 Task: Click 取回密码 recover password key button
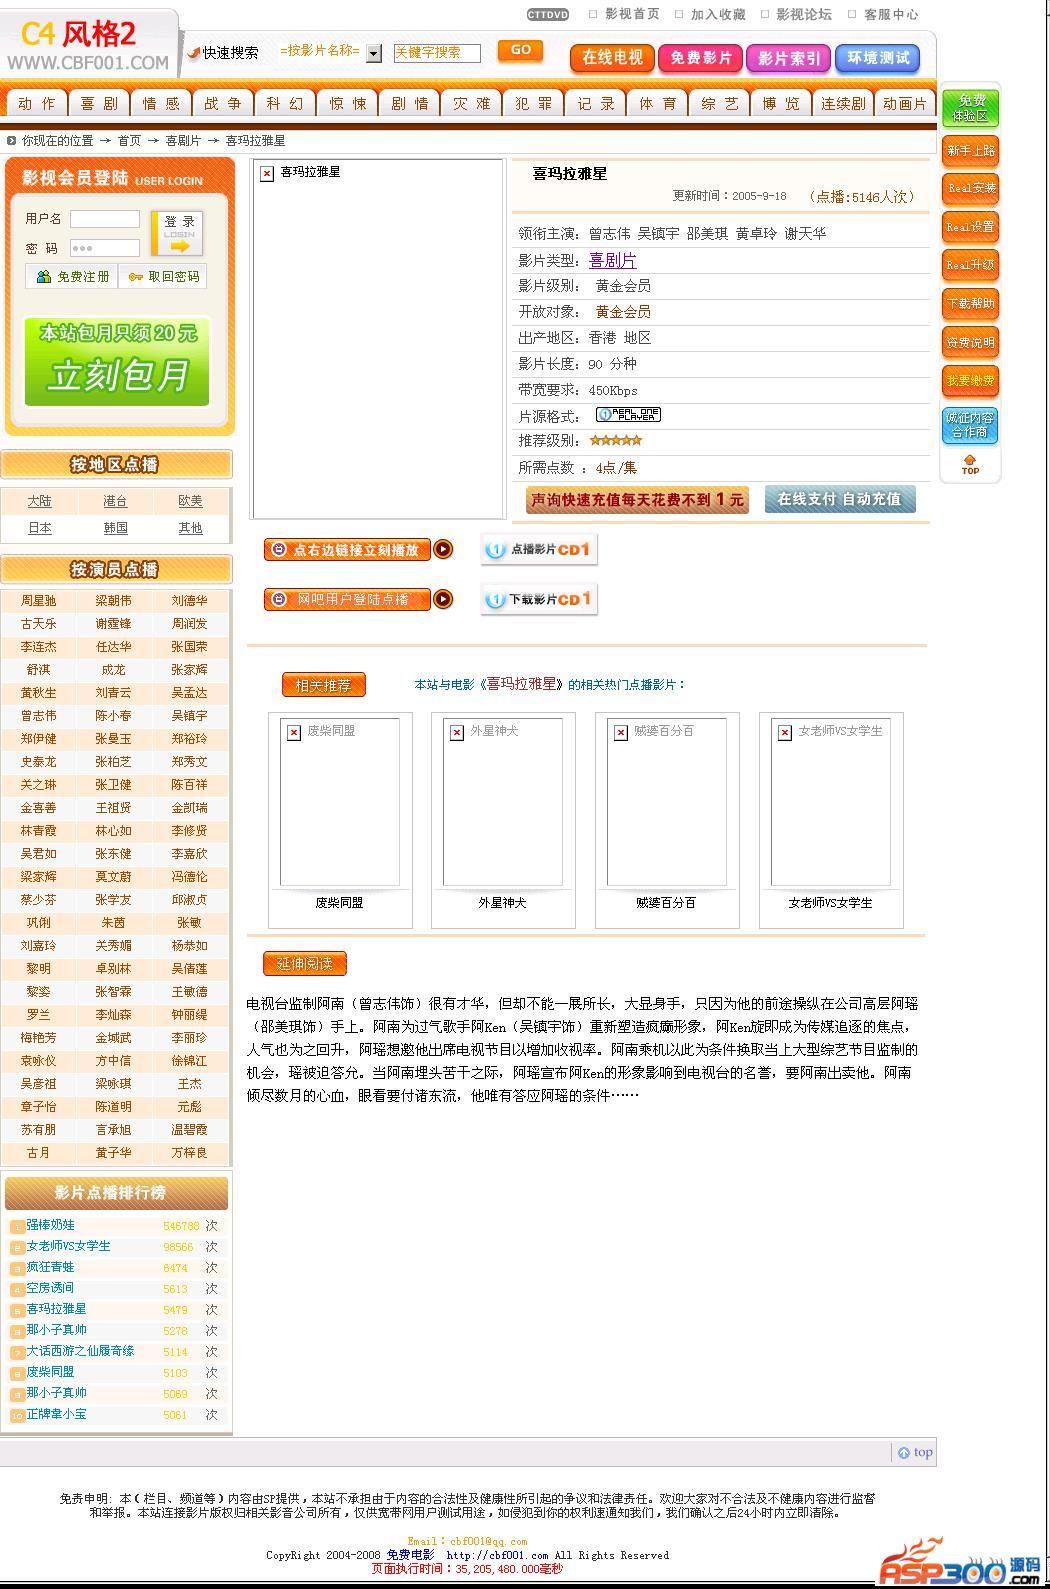pyautogui.click(x=163, y=276)
